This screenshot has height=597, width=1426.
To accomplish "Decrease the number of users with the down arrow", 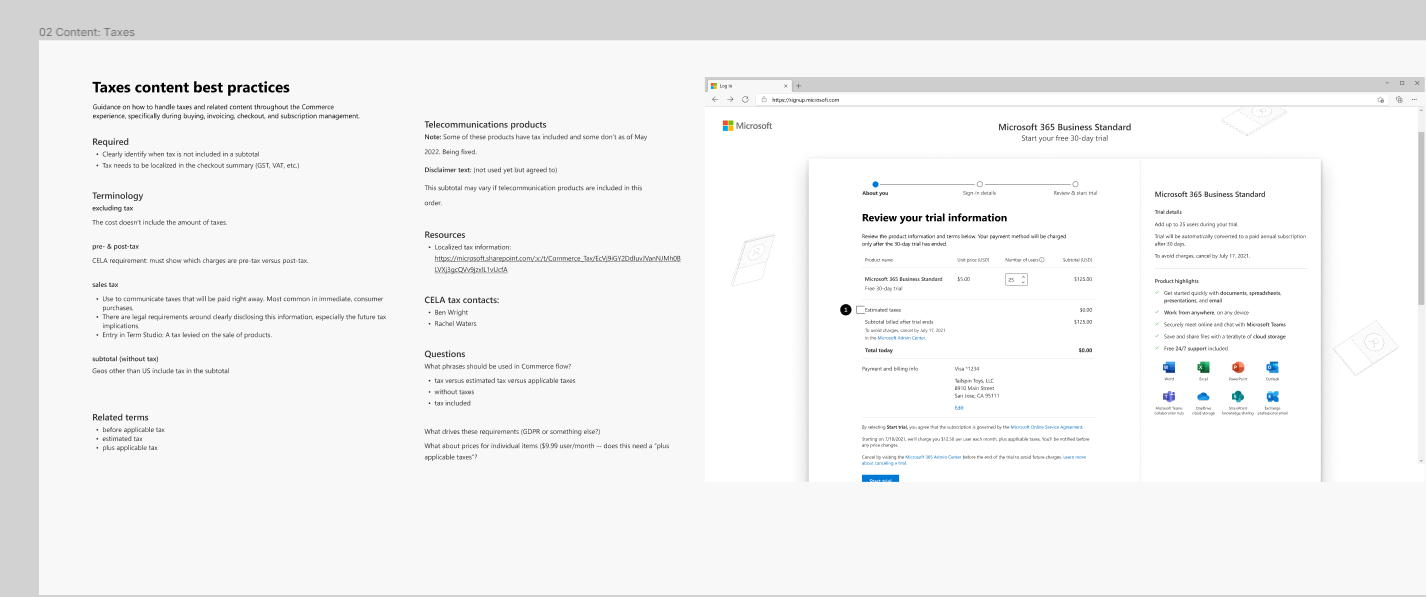I will (1023, 283).
